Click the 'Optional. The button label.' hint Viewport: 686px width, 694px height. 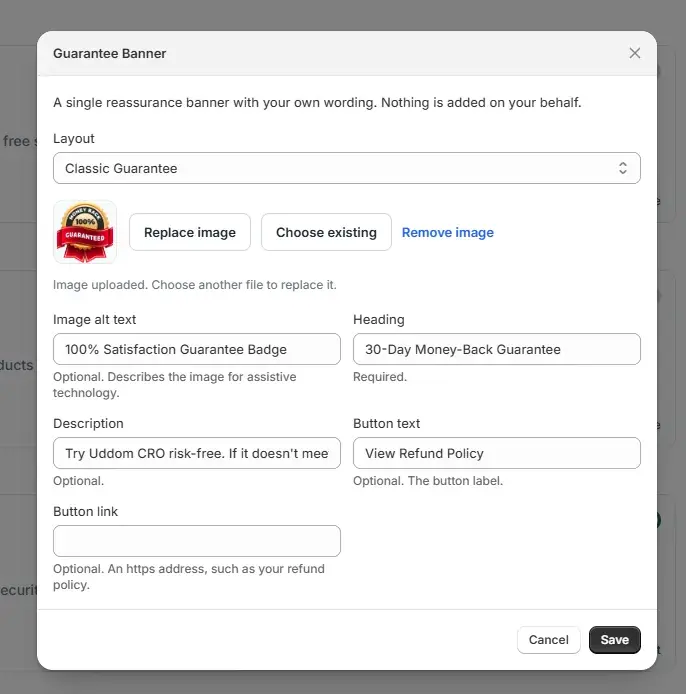coord(428,481)
